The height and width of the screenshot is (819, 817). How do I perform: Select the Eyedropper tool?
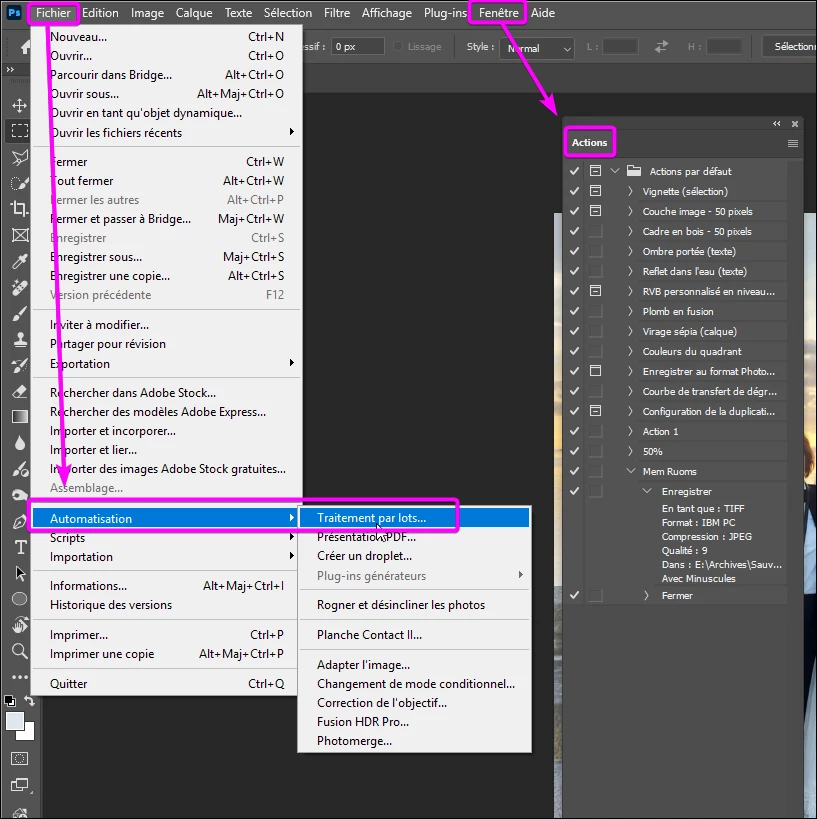tap(19, 261)
